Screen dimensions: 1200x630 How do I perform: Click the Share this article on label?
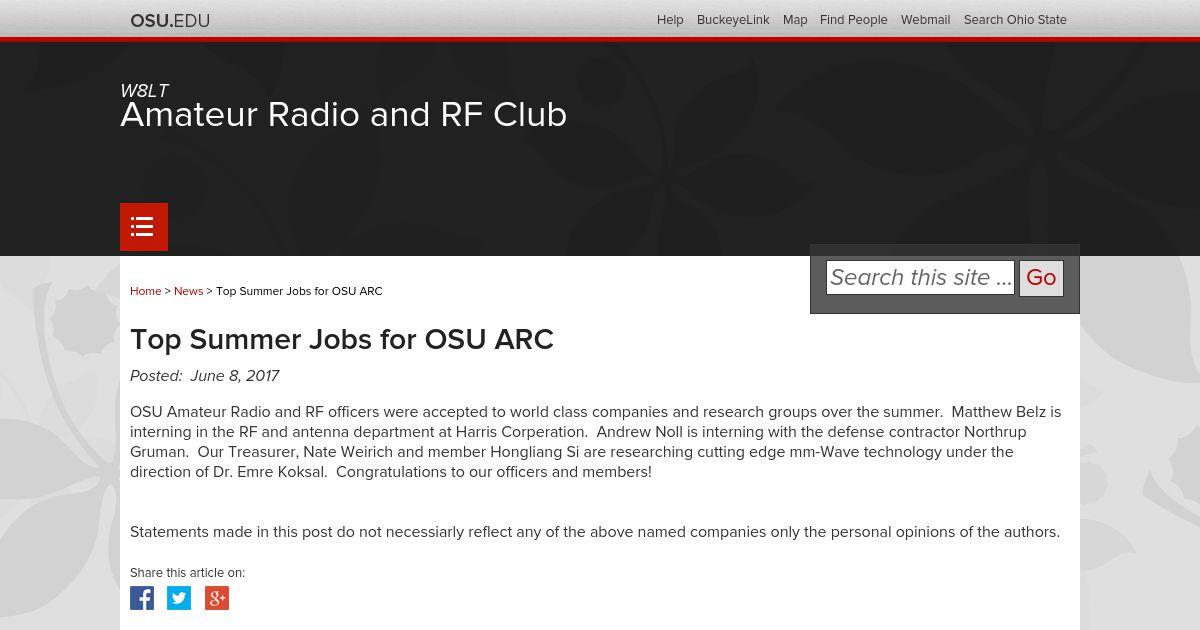187,573
